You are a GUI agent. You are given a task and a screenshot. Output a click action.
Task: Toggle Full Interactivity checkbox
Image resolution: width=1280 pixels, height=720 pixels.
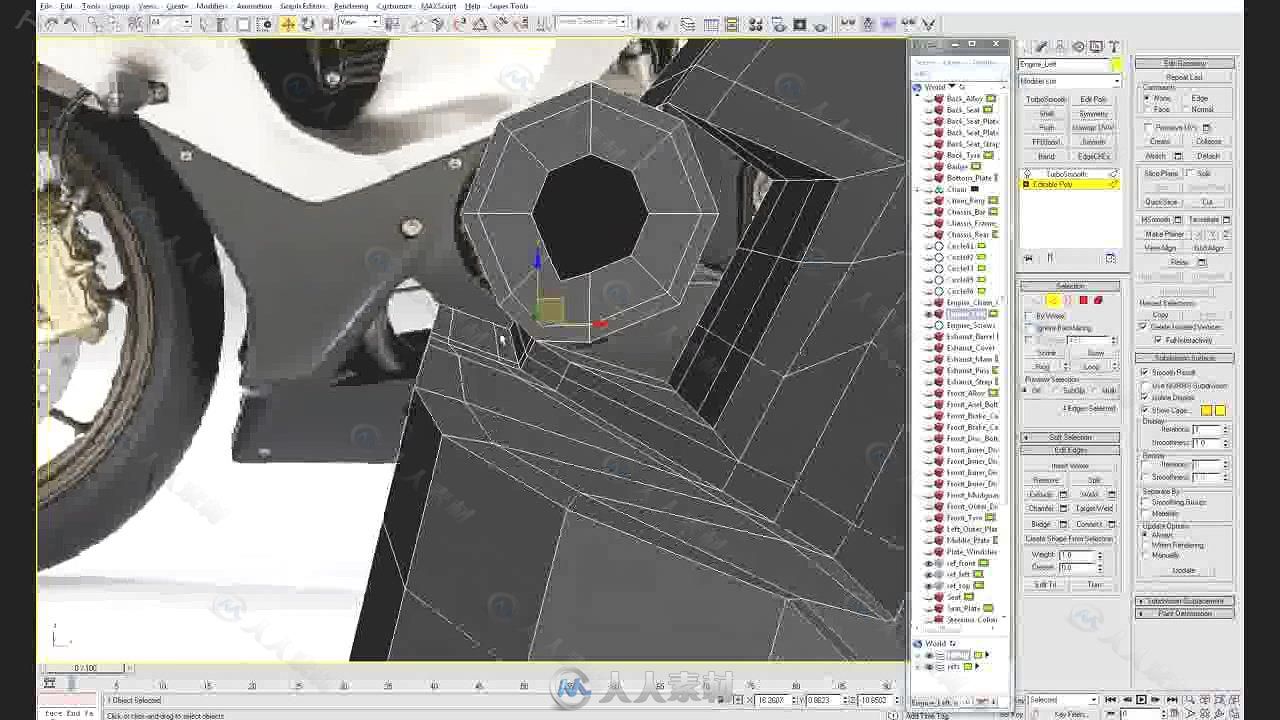click(x=1157, y=340)
